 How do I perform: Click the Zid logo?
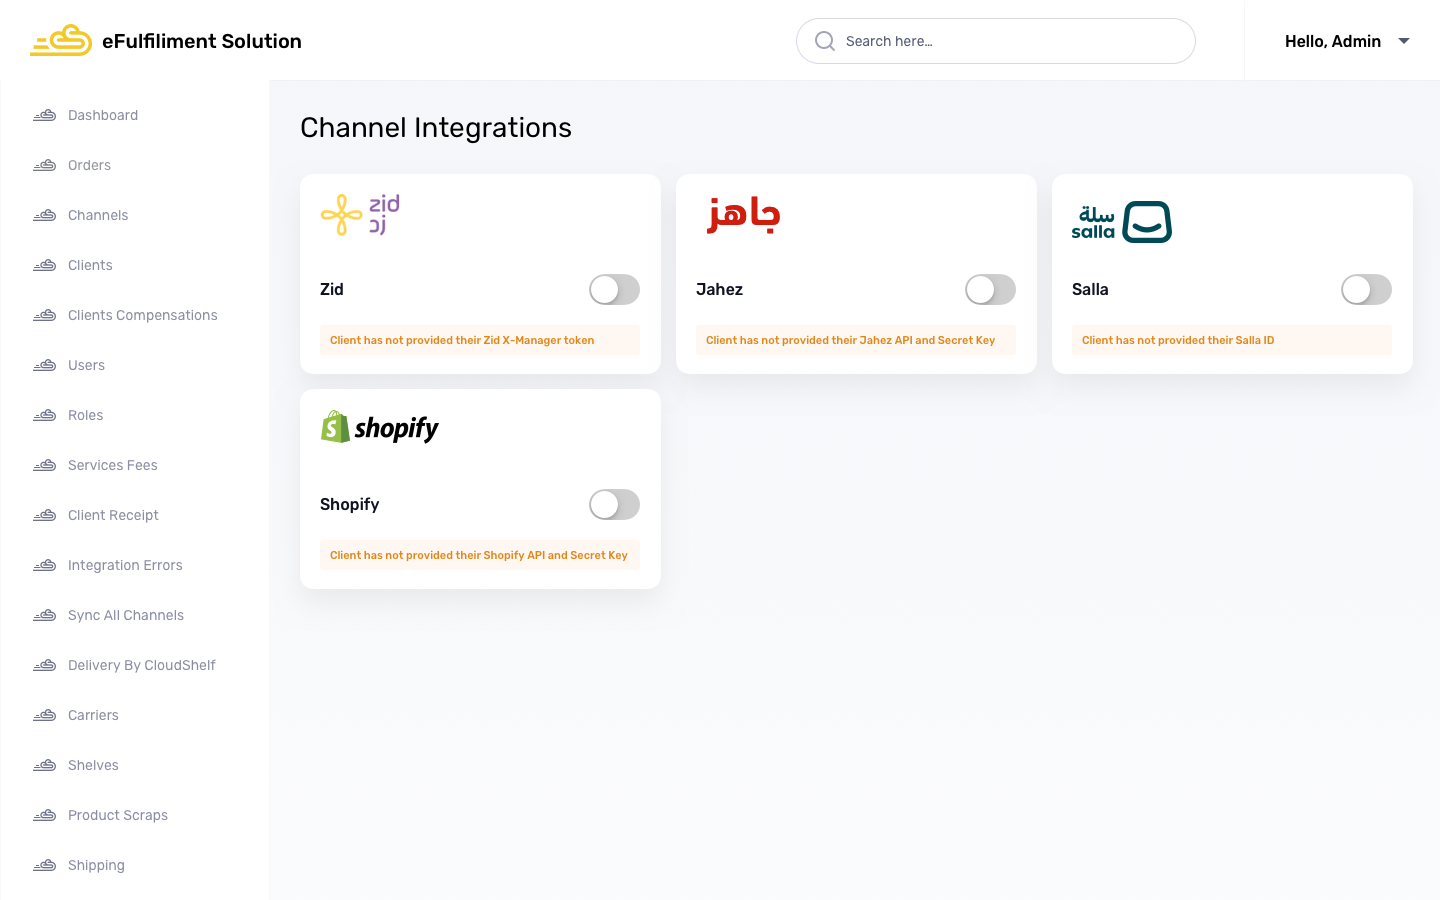pyautogui.click(x=360, y=215)
